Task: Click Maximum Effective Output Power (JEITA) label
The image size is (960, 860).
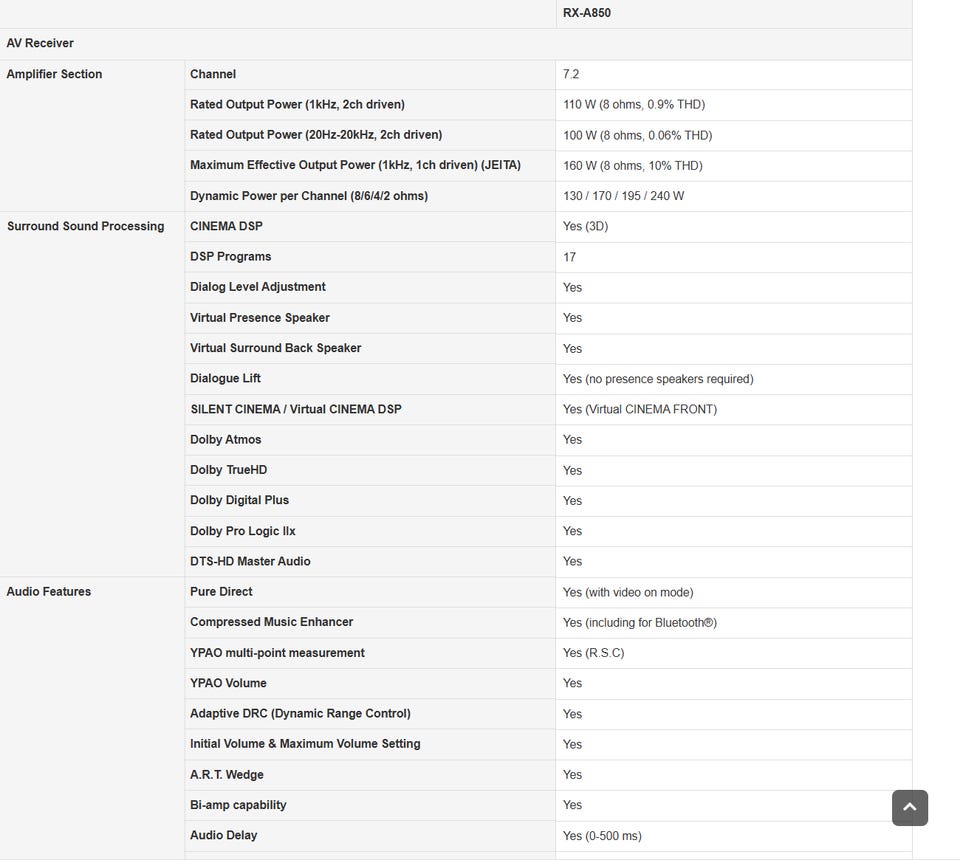Action: (x=355, y=165)
